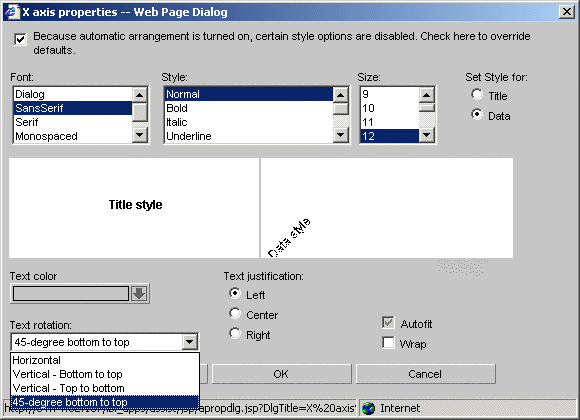Select font size 9
The height and width of the screenshot is (420, 580).
point(390,94)
